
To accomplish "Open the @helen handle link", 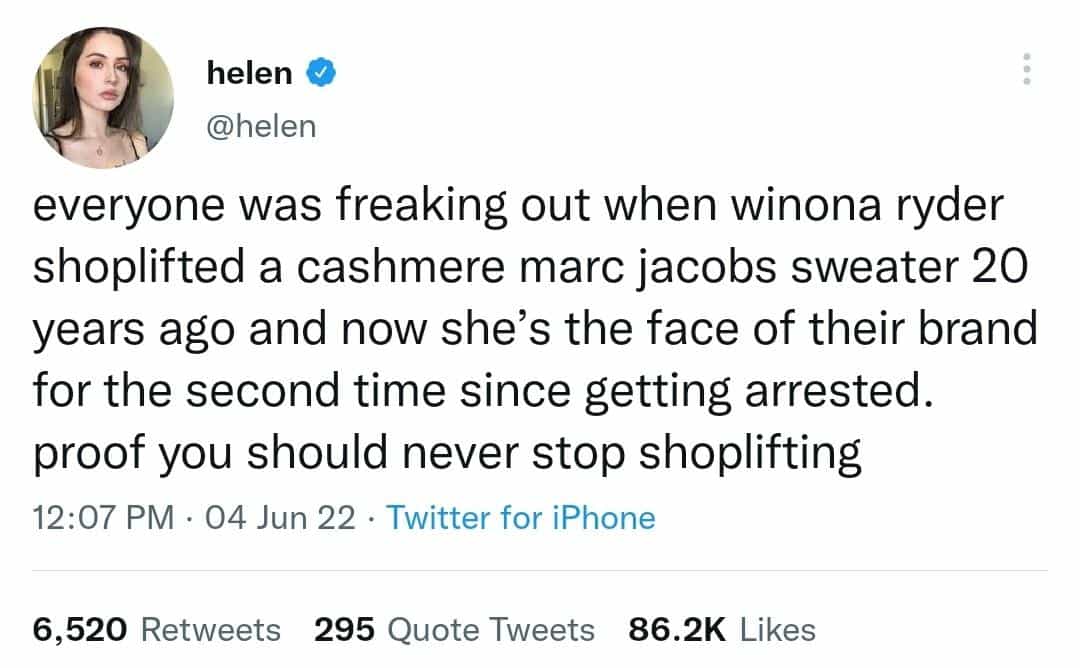I will coord(260,126).
